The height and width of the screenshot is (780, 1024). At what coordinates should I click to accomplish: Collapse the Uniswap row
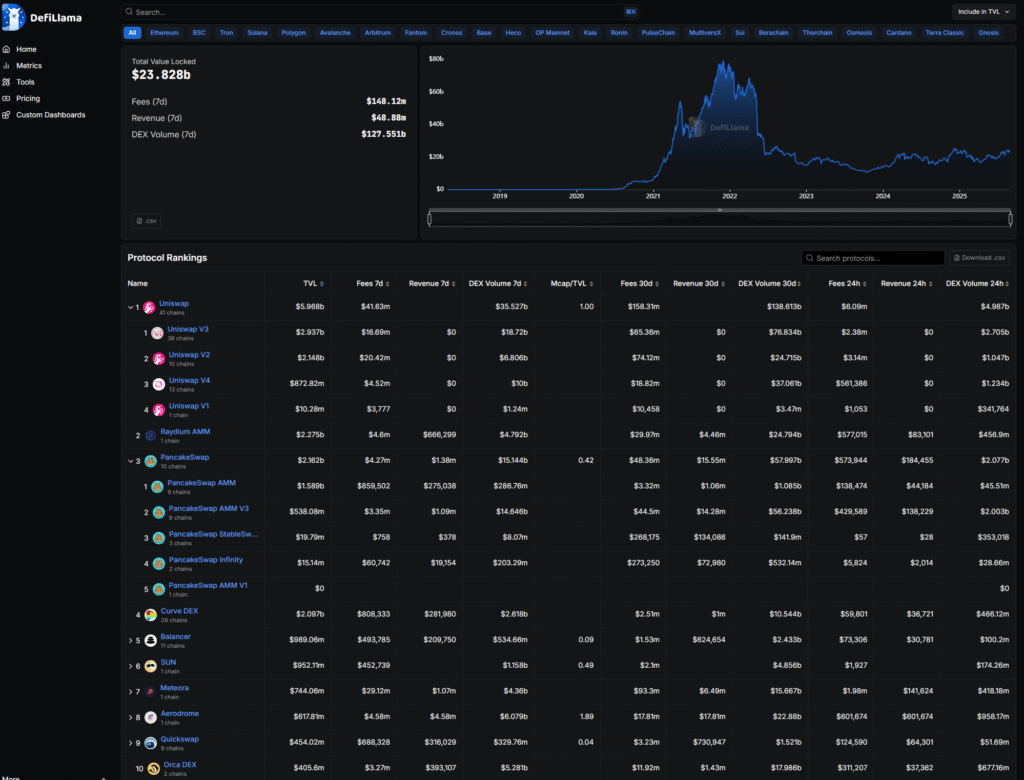(x=130, y=308)
